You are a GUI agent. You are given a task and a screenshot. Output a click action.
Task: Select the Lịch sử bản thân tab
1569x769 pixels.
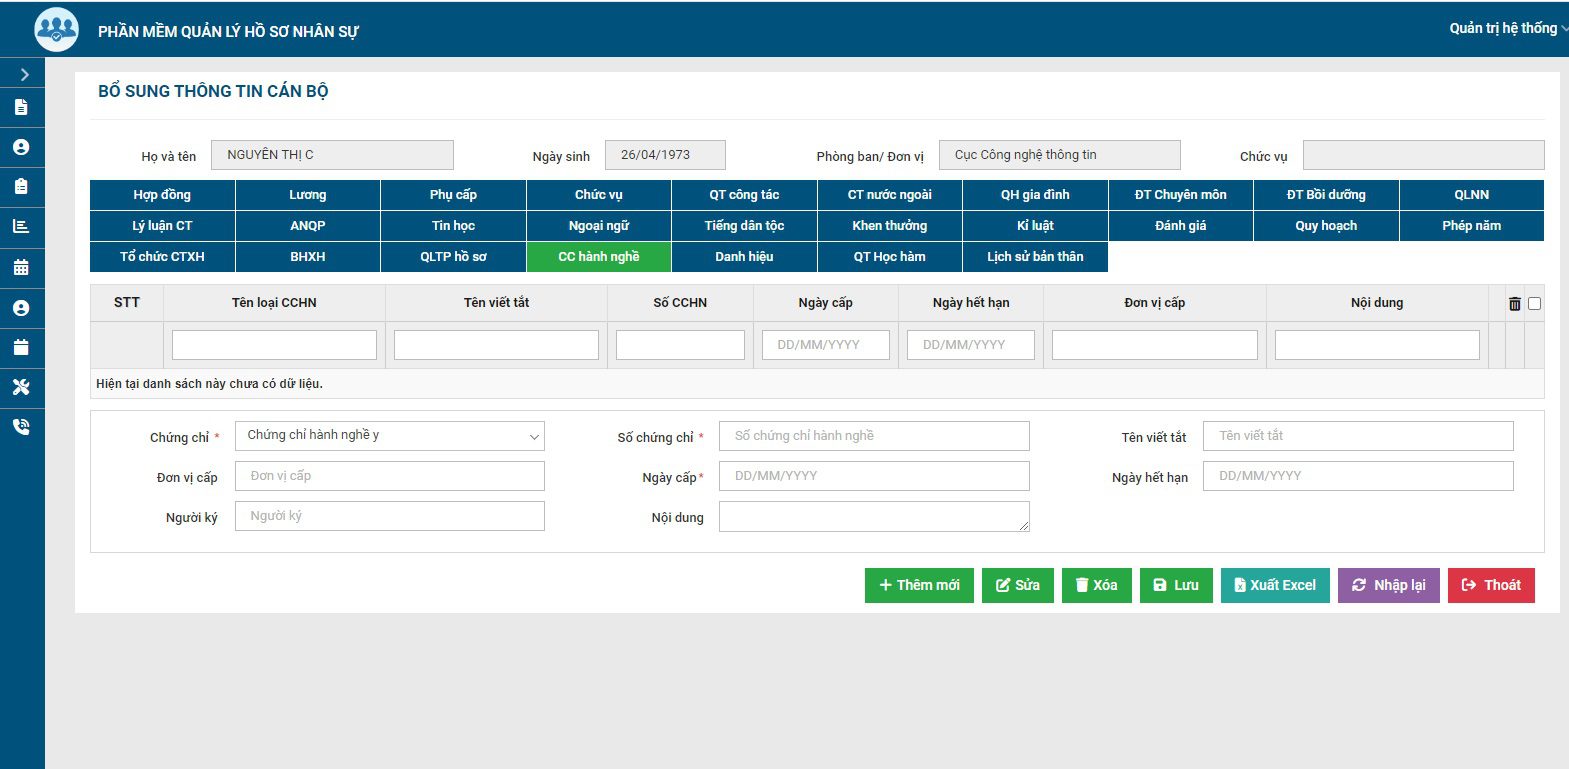pyautogui.click(x=1035, y=257)
